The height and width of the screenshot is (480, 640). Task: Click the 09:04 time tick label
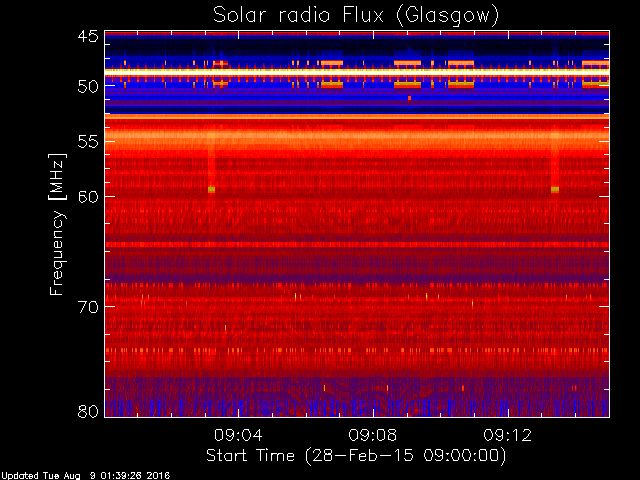pyautogui.click(x=238, y=435)
